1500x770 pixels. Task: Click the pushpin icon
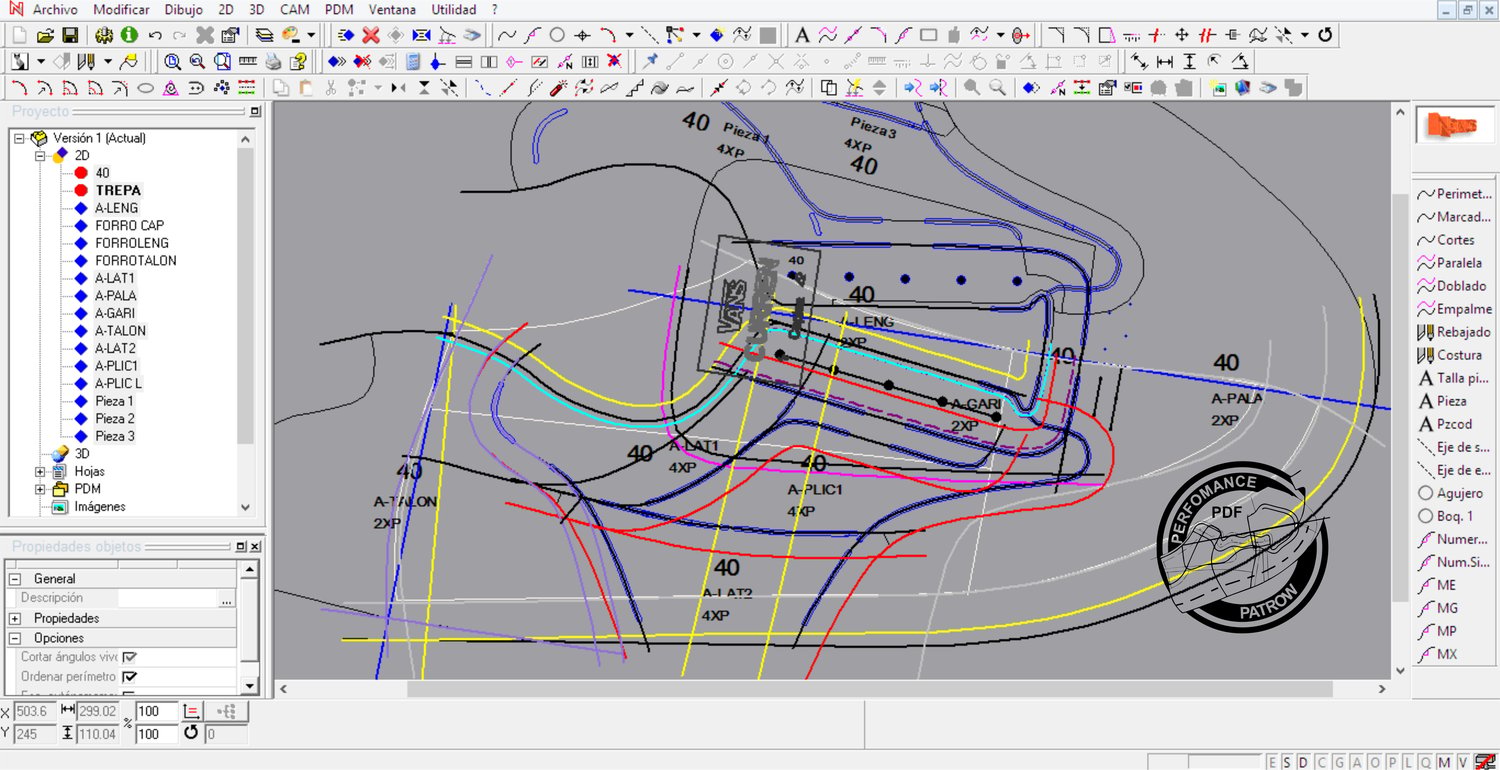pos(650,61)
